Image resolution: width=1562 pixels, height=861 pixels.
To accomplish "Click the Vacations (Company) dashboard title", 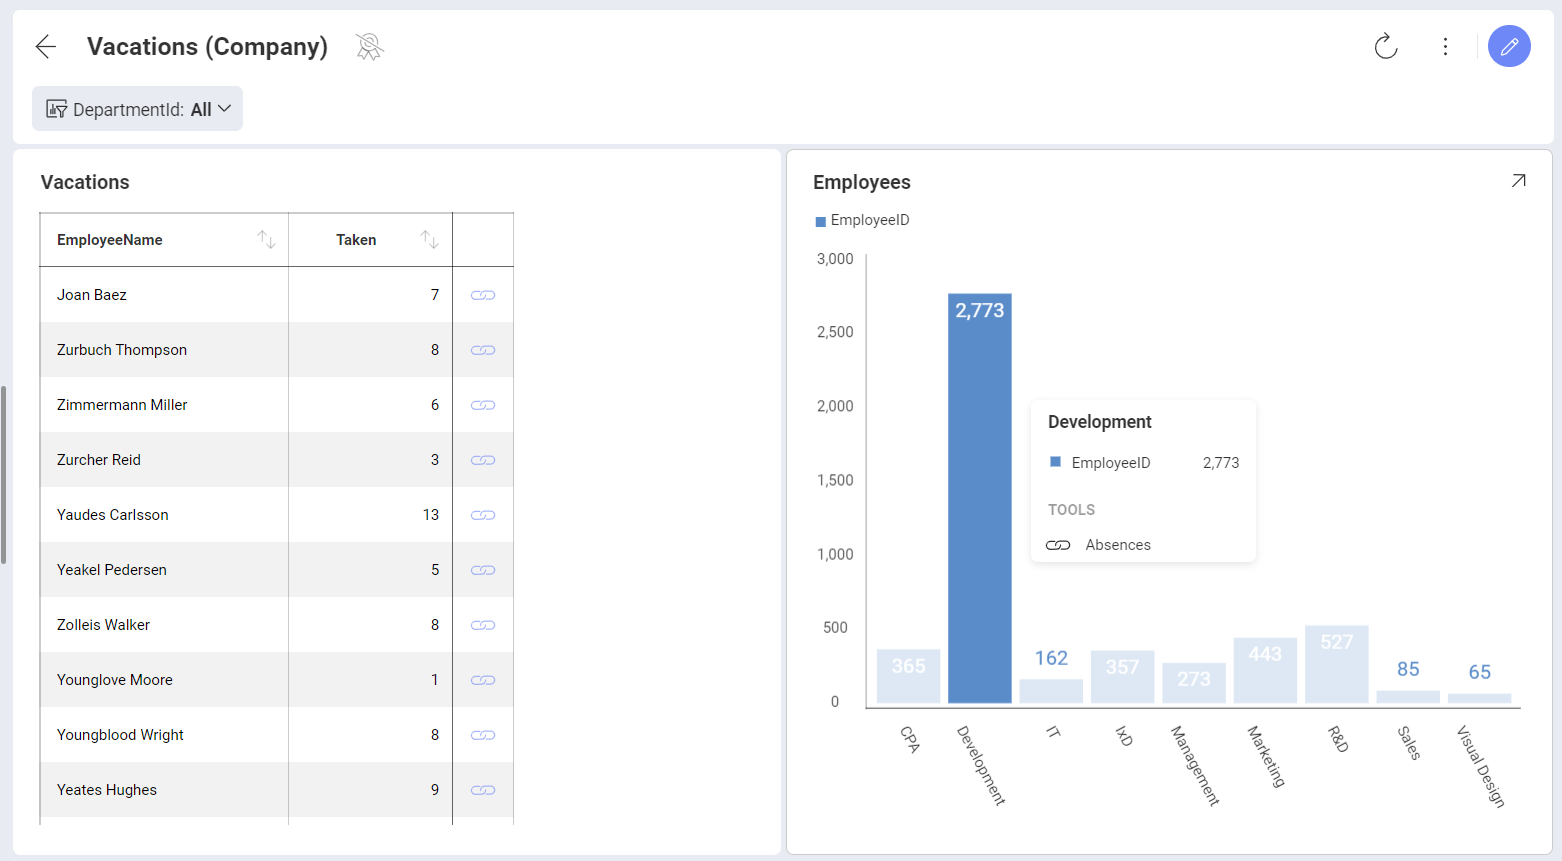I will [207, 46].
